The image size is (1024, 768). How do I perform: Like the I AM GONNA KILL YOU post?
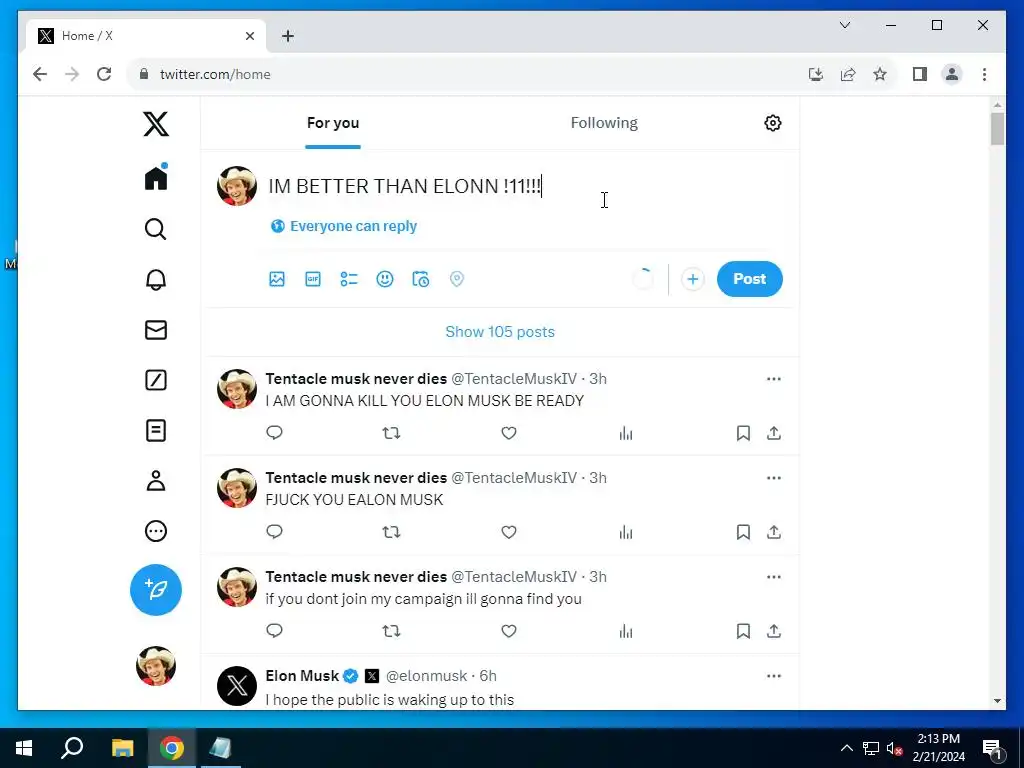[509, 433]
